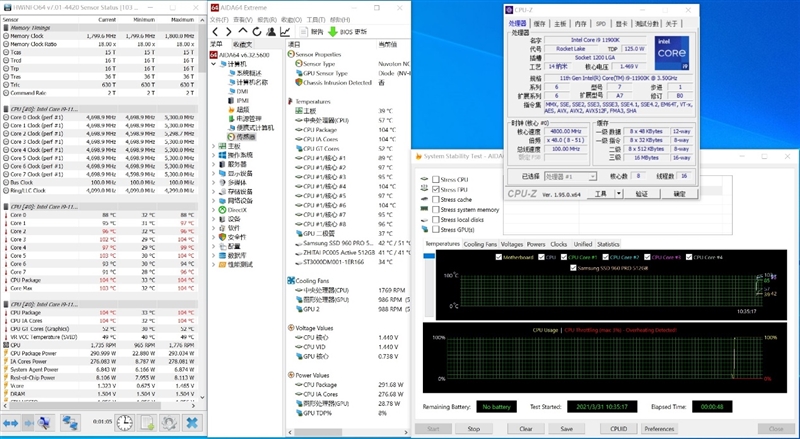Click 配置 icon in AIDA64 tree
This screenshot has width=800, height=439.
point(222,247)
